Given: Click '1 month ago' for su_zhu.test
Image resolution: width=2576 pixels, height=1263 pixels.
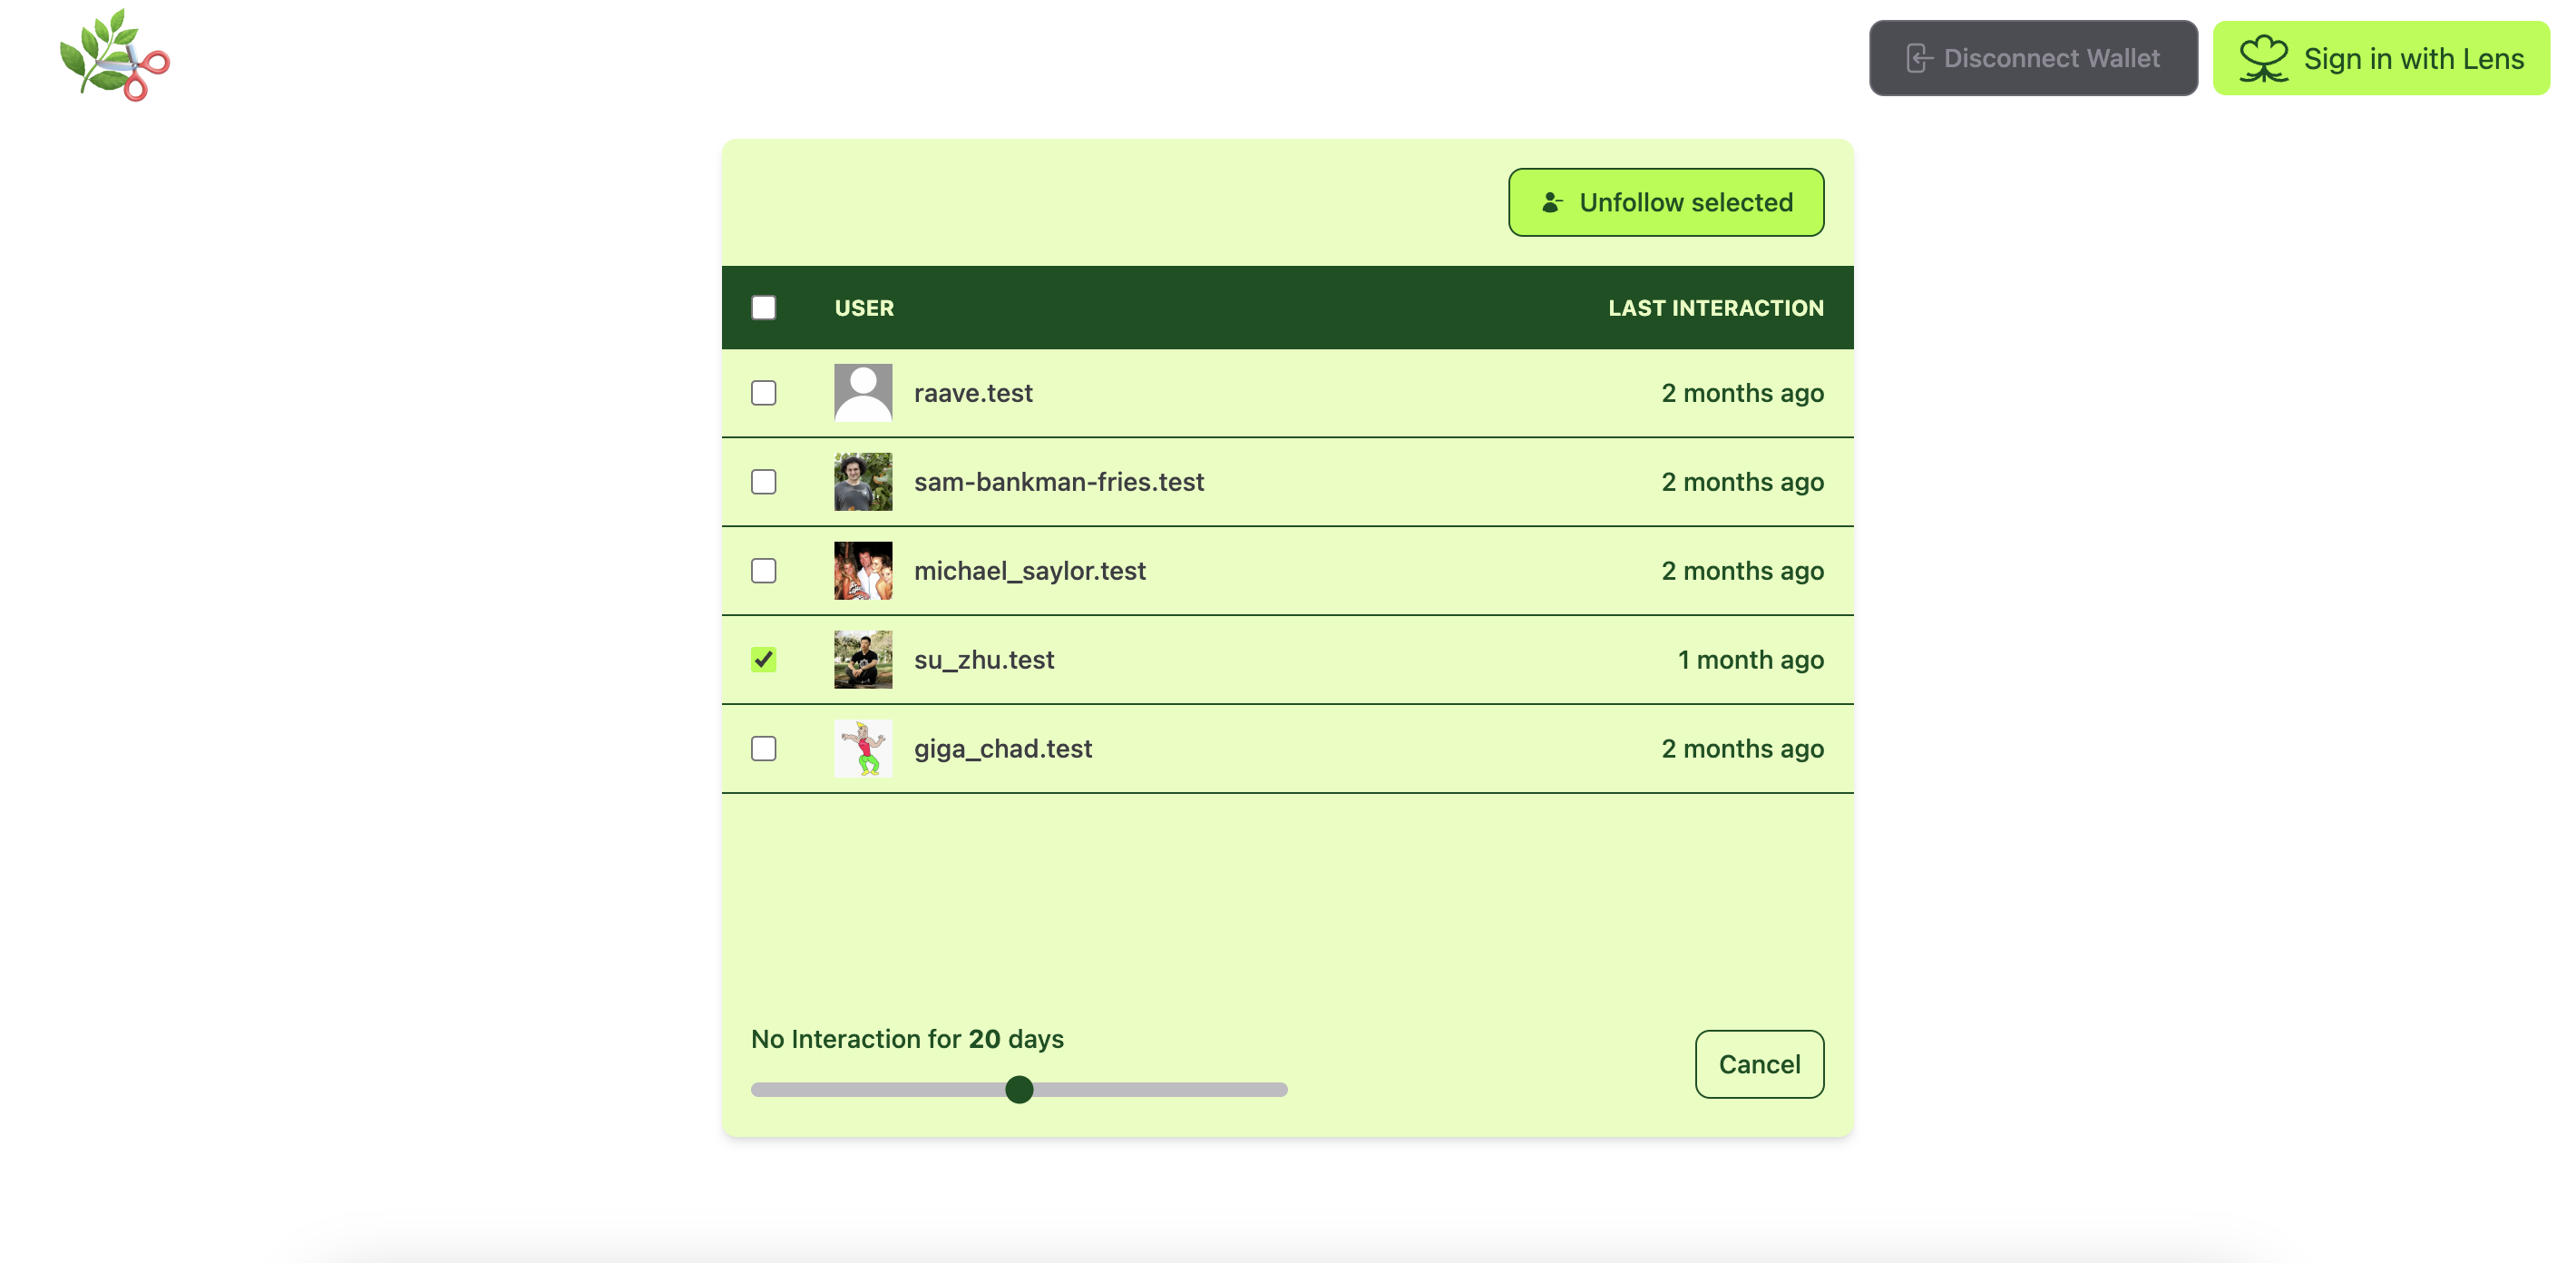Looking at the screenshot, I should [1751, 660].
